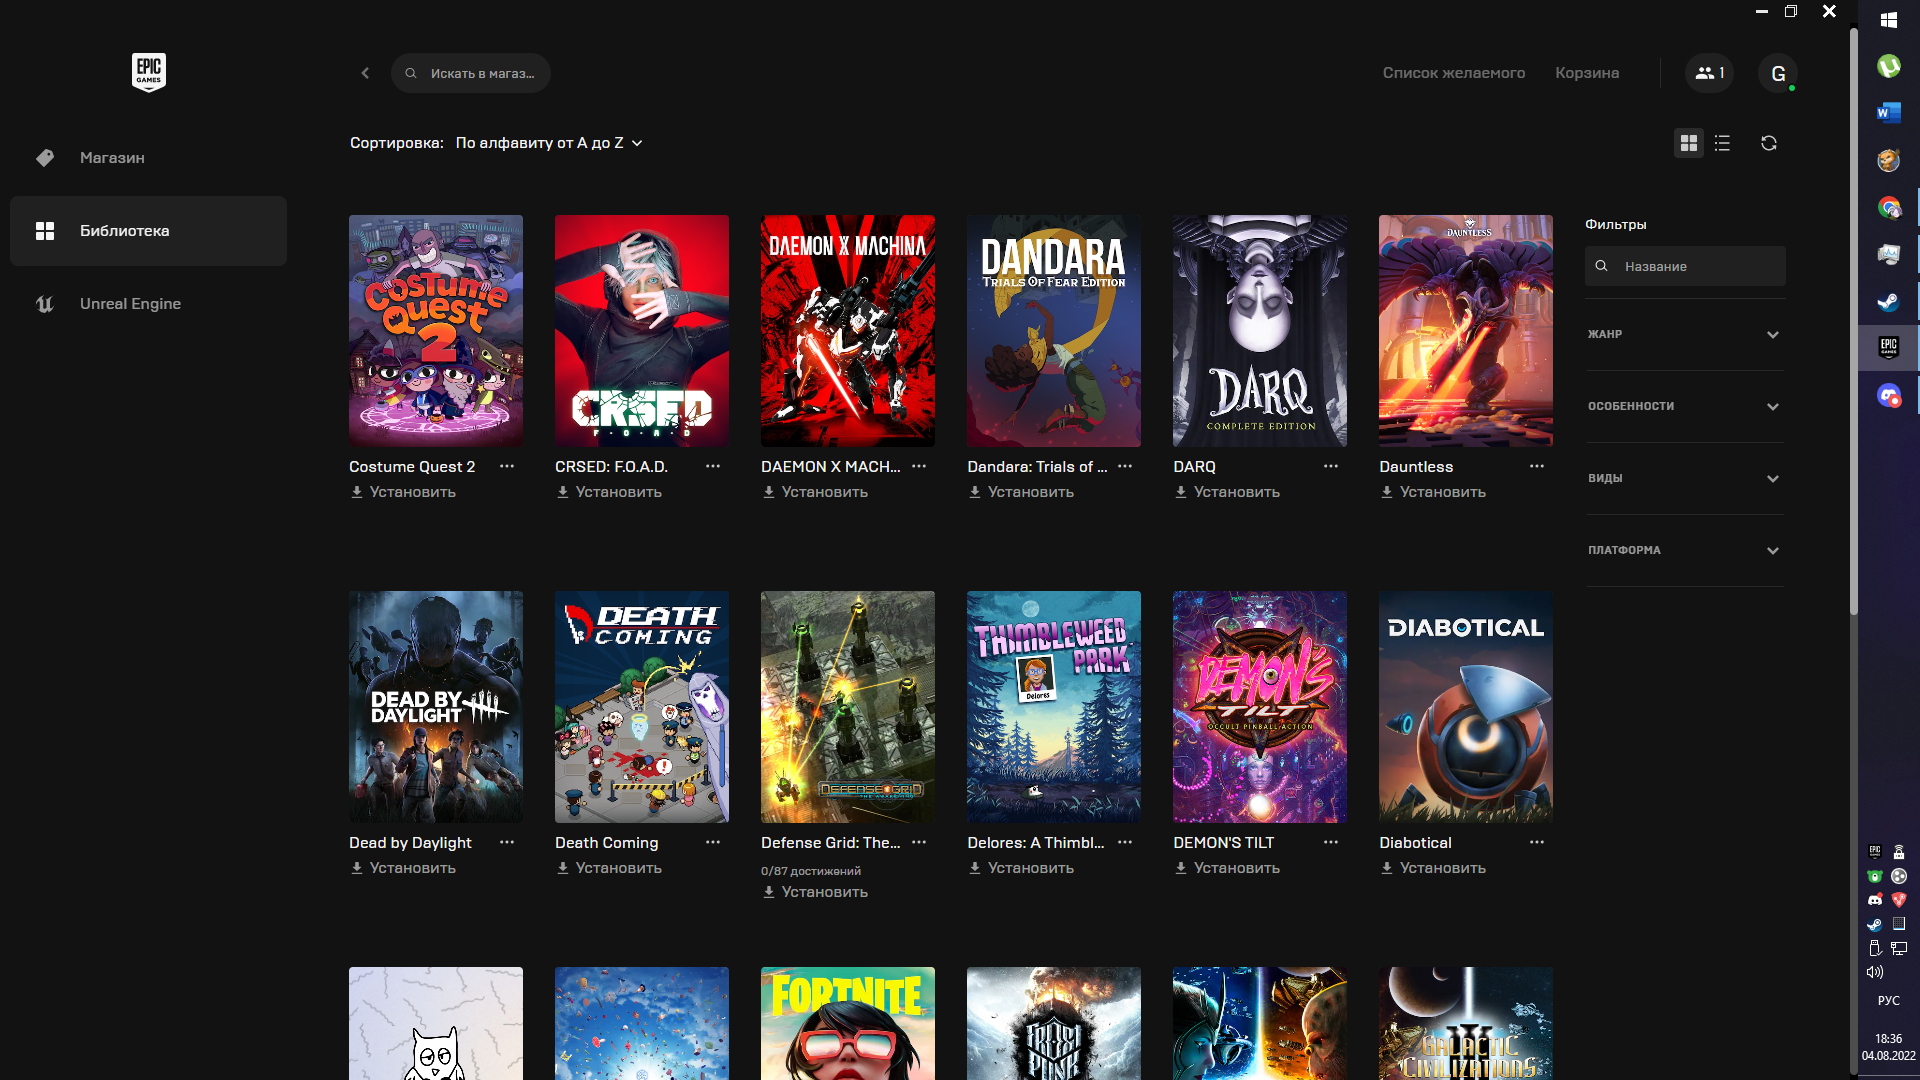Expand the ПЛАТФОРМА filter

pos(1685,550)
